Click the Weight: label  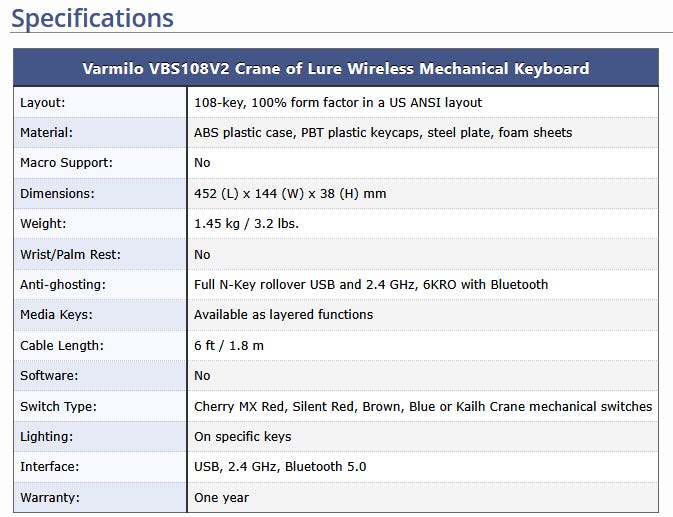coord(43,224)
